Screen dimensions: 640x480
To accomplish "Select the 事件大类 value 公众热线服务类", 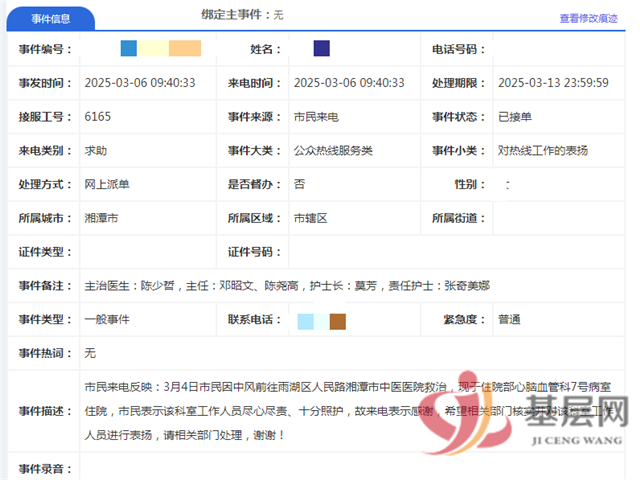I will pos(333,151).
